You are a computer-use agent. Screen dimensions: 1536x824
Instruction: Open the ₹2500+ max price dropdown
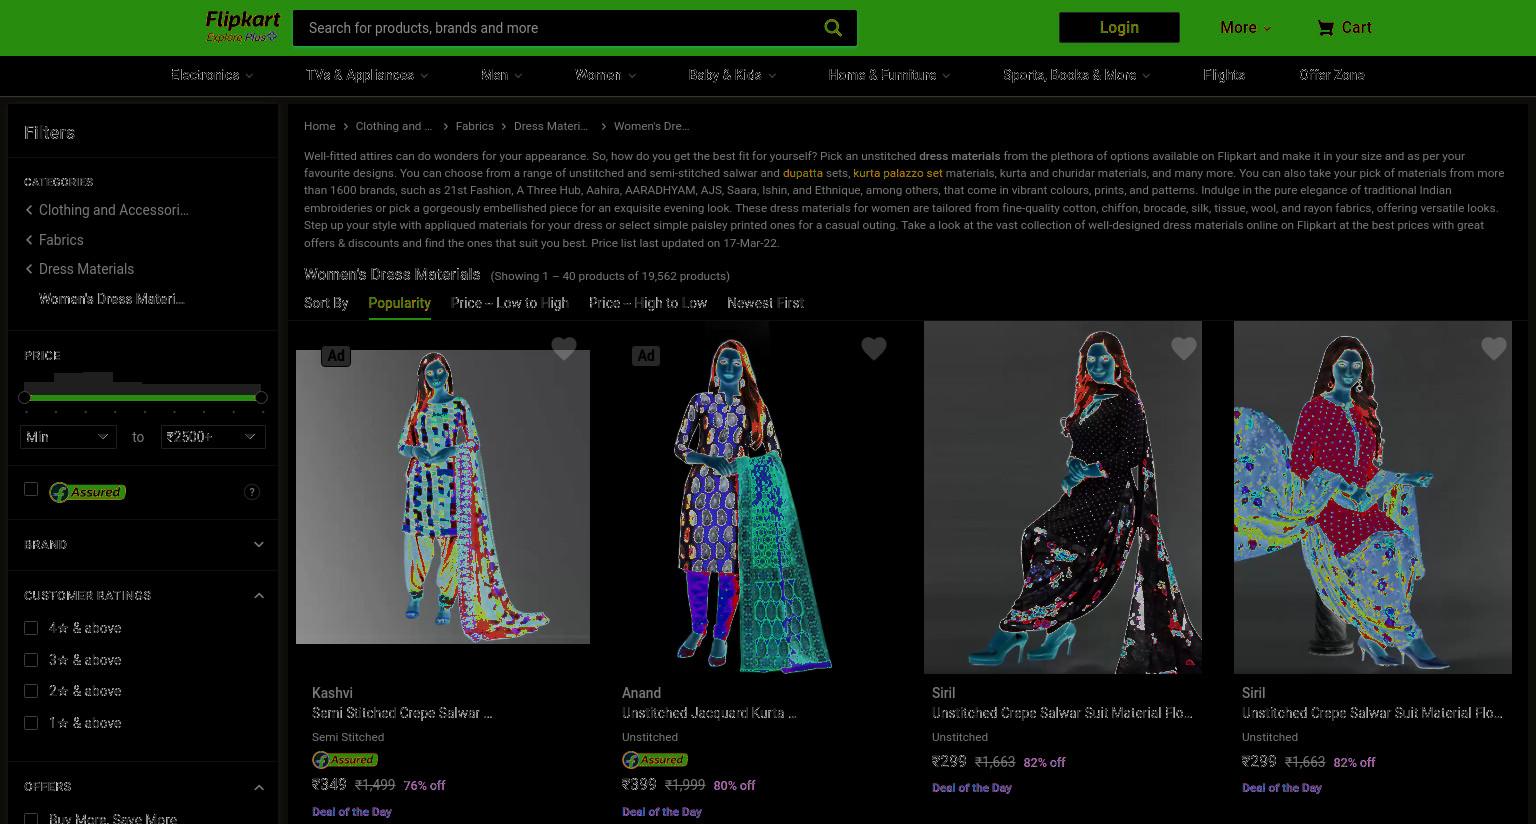[x=213, y=437]
